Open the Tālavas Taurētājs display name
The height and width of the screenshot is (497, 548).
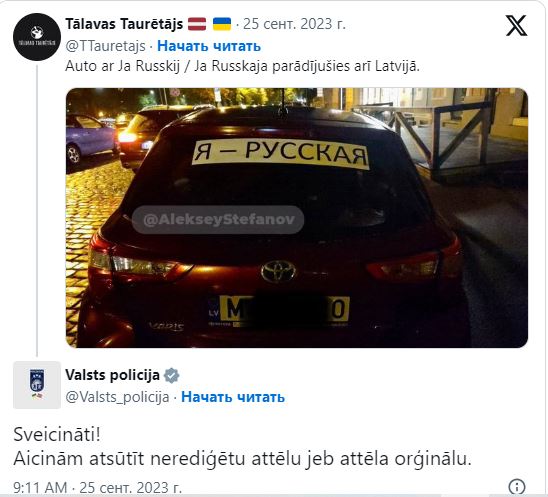[124, 24]
